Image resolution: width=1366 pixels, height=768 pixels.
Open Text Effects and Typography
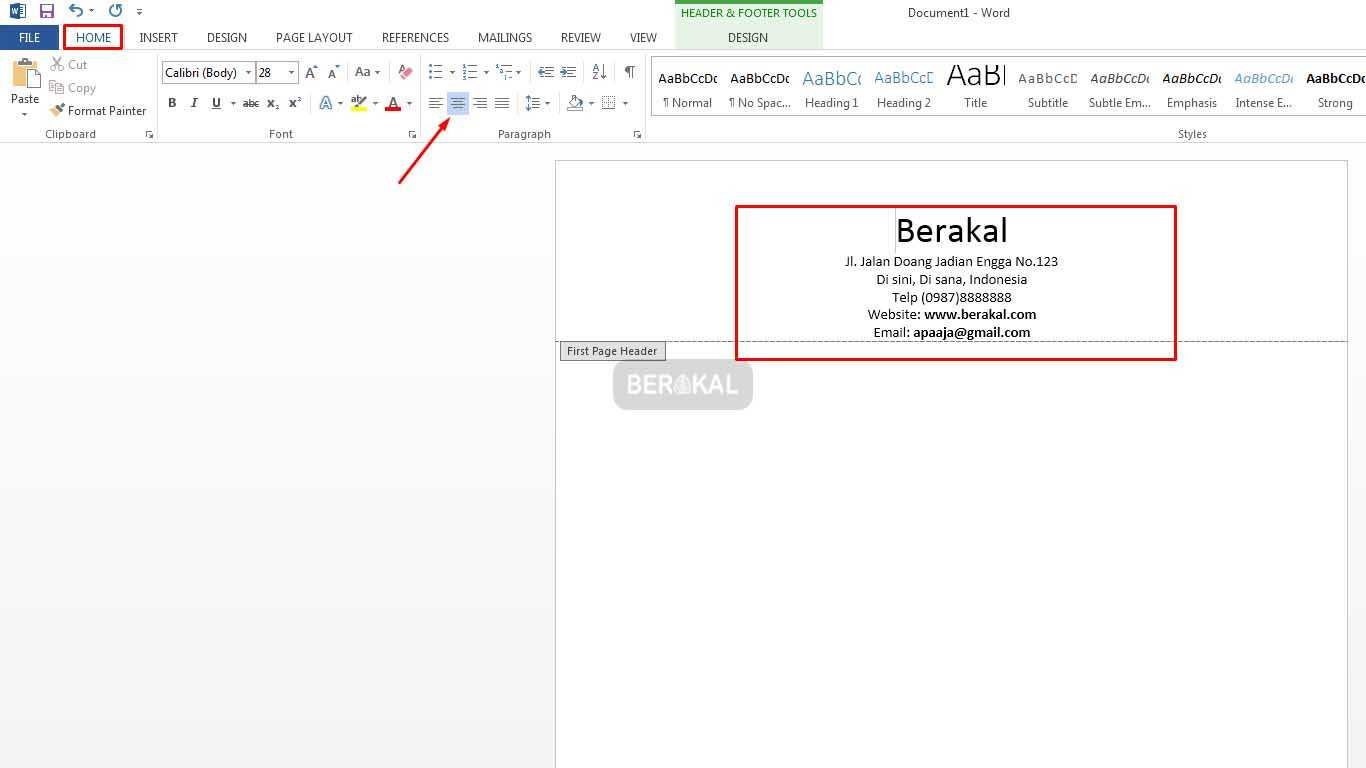coord(326,103)
